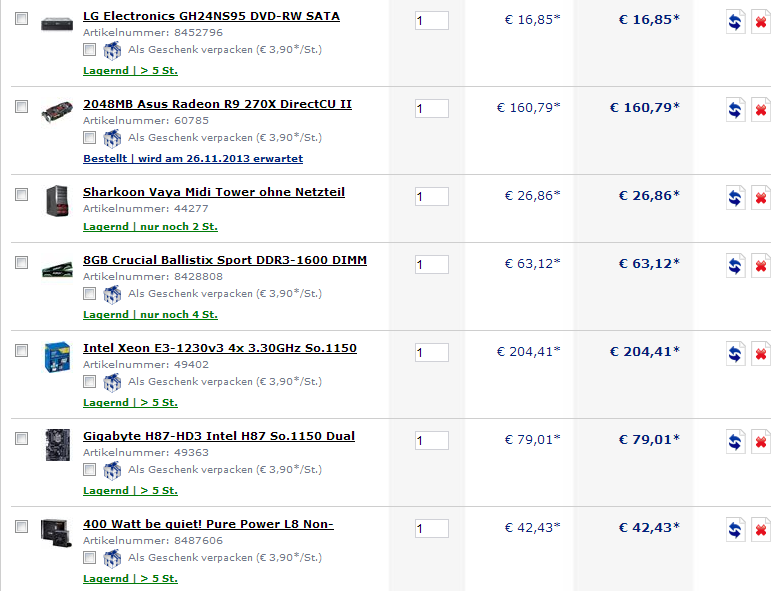This screenshot has width=779, height=591.
Task: Open the 8GB Crucial Ballistix Sport product link
Action: click(224, 260)
